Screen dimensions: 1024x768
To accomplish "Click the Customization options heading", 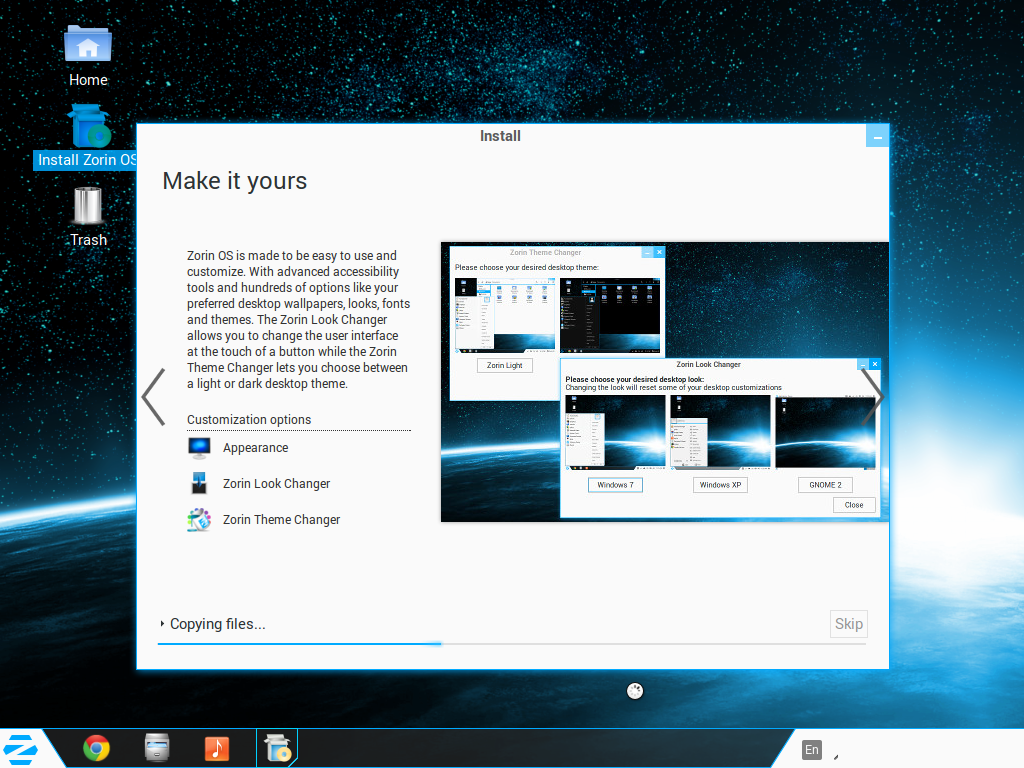I will [249, 420].
